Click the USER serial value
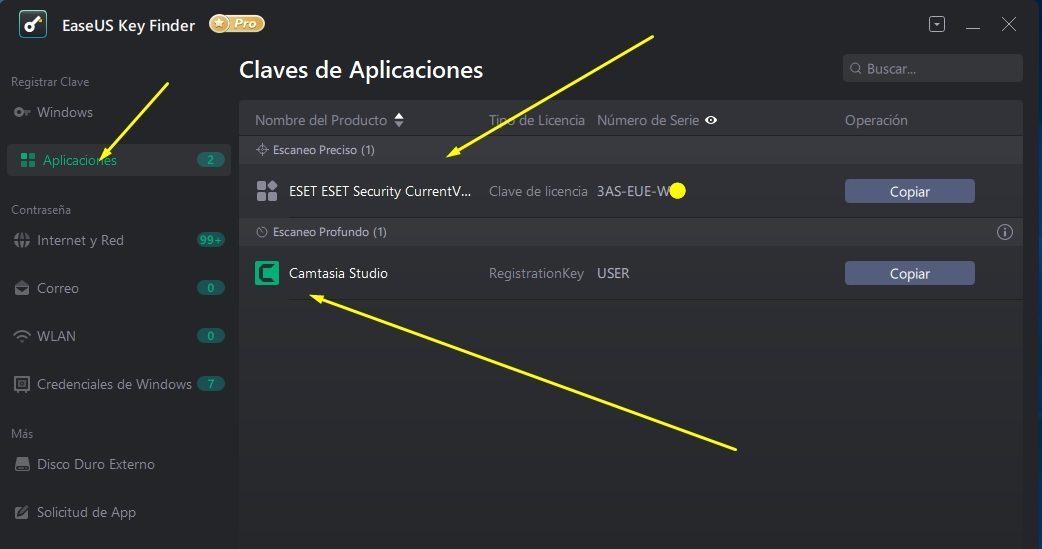 click(x=613, y=273)
